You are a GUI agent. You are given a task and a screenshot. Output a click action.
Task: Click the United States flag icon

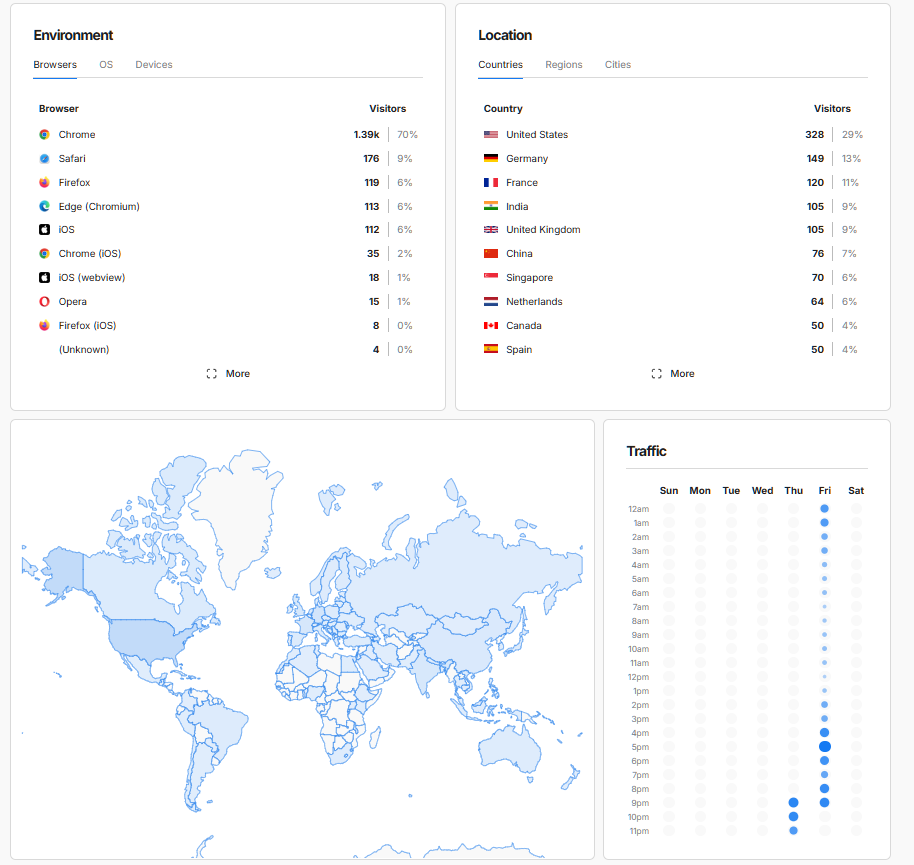pyautogui.click(x=491, y=135)
